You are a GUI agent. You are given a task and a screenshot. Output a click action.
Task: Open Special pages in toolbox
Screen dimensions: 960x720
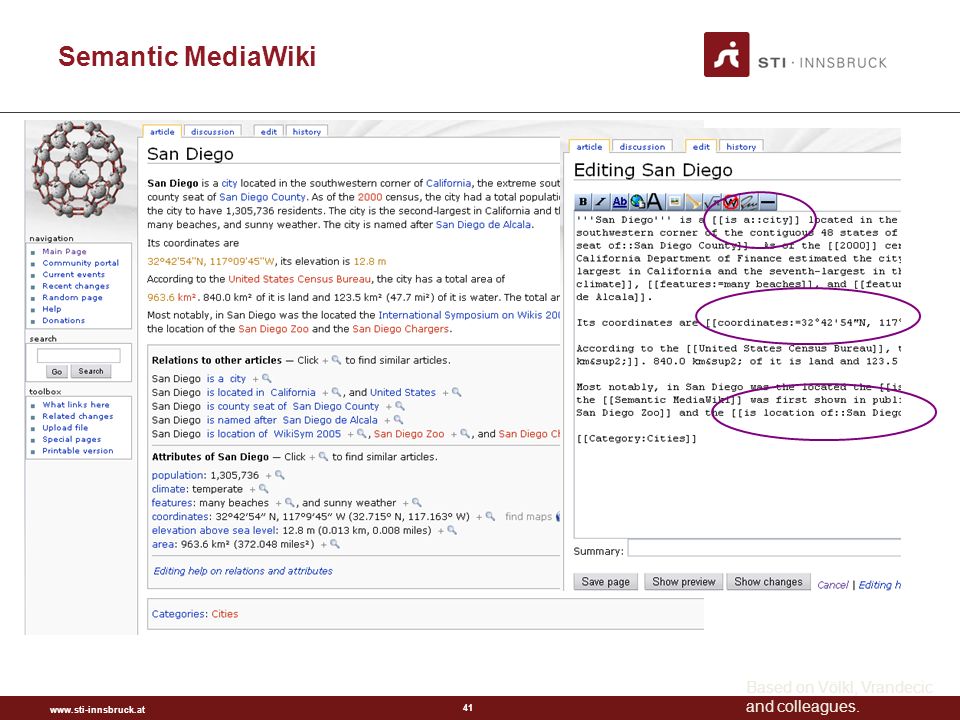(x=72, y=440)
